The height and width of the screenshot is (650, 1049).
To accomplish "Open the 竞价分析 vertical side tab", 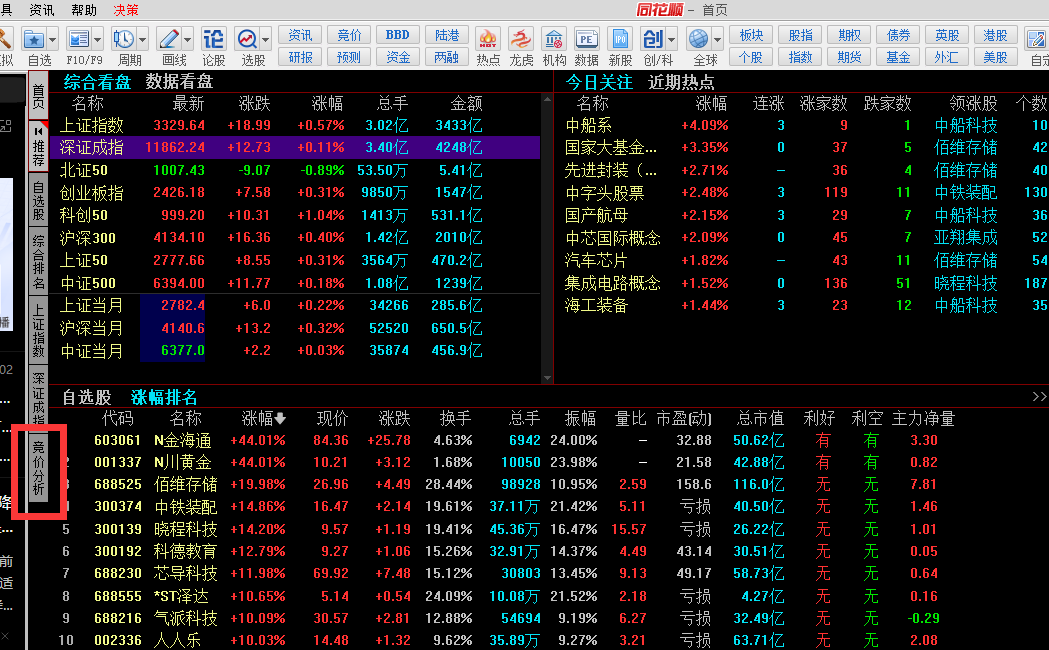I will tap(39, 468).
